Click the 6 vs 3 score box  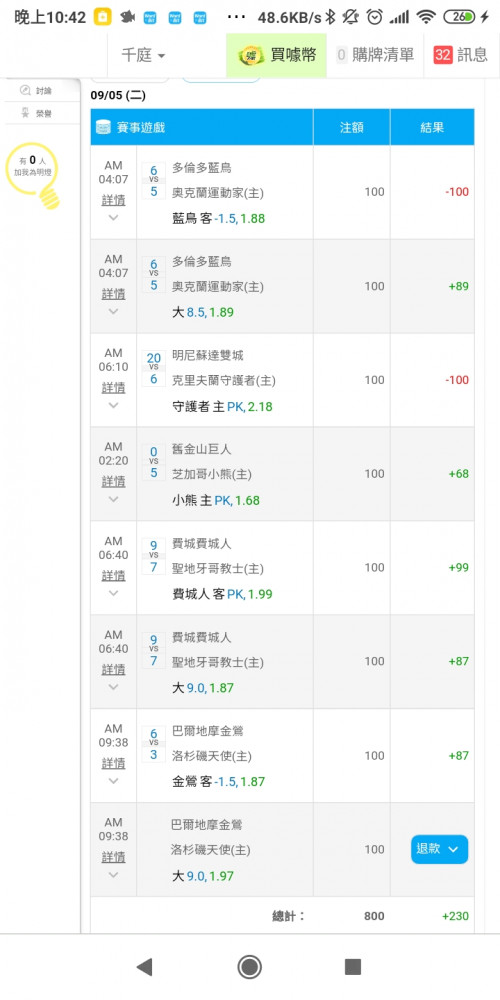coord(154,742)
